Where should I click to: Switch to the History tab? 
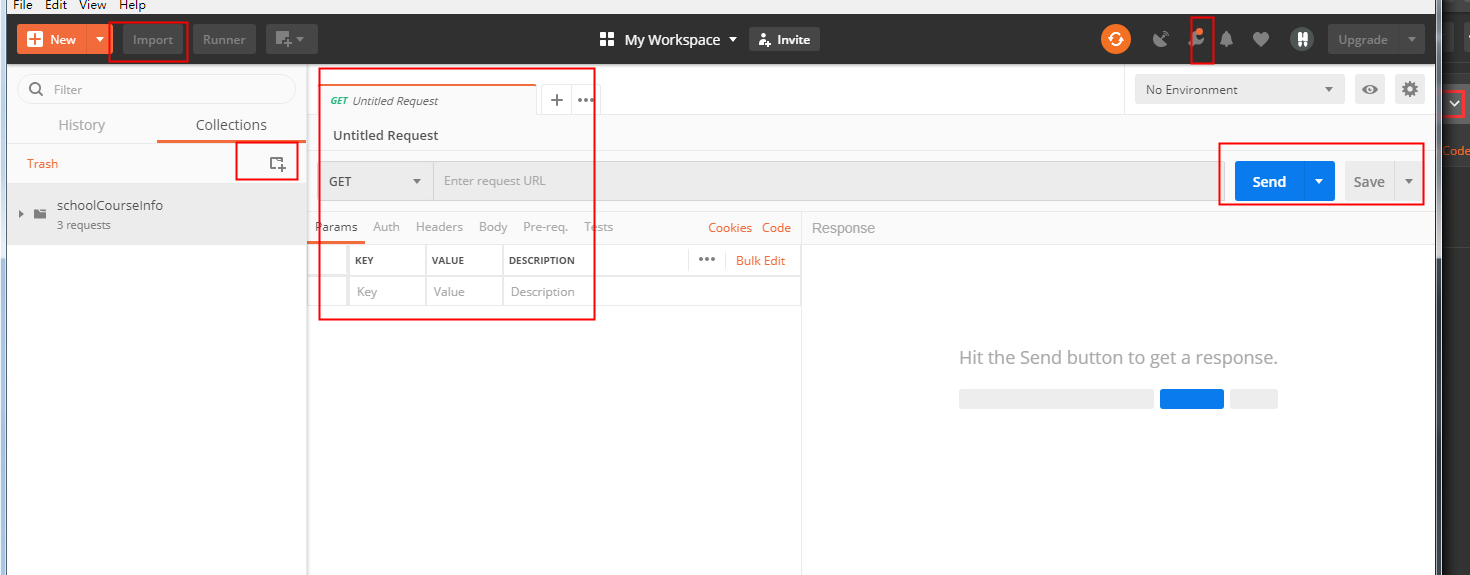pyautogui.click(x=82, y=125)
